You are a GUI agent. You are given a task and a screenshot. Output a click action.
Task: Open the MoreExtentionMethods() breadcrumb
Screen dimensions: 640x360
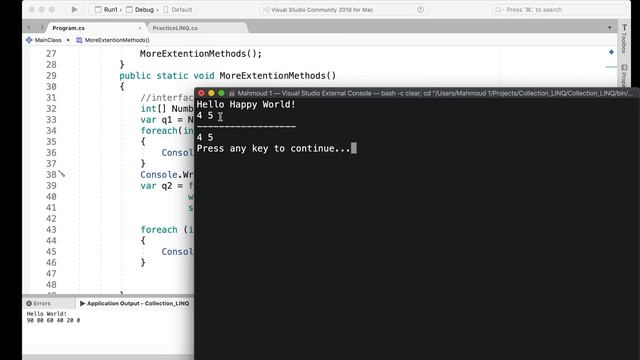click(x=113, y=40)
